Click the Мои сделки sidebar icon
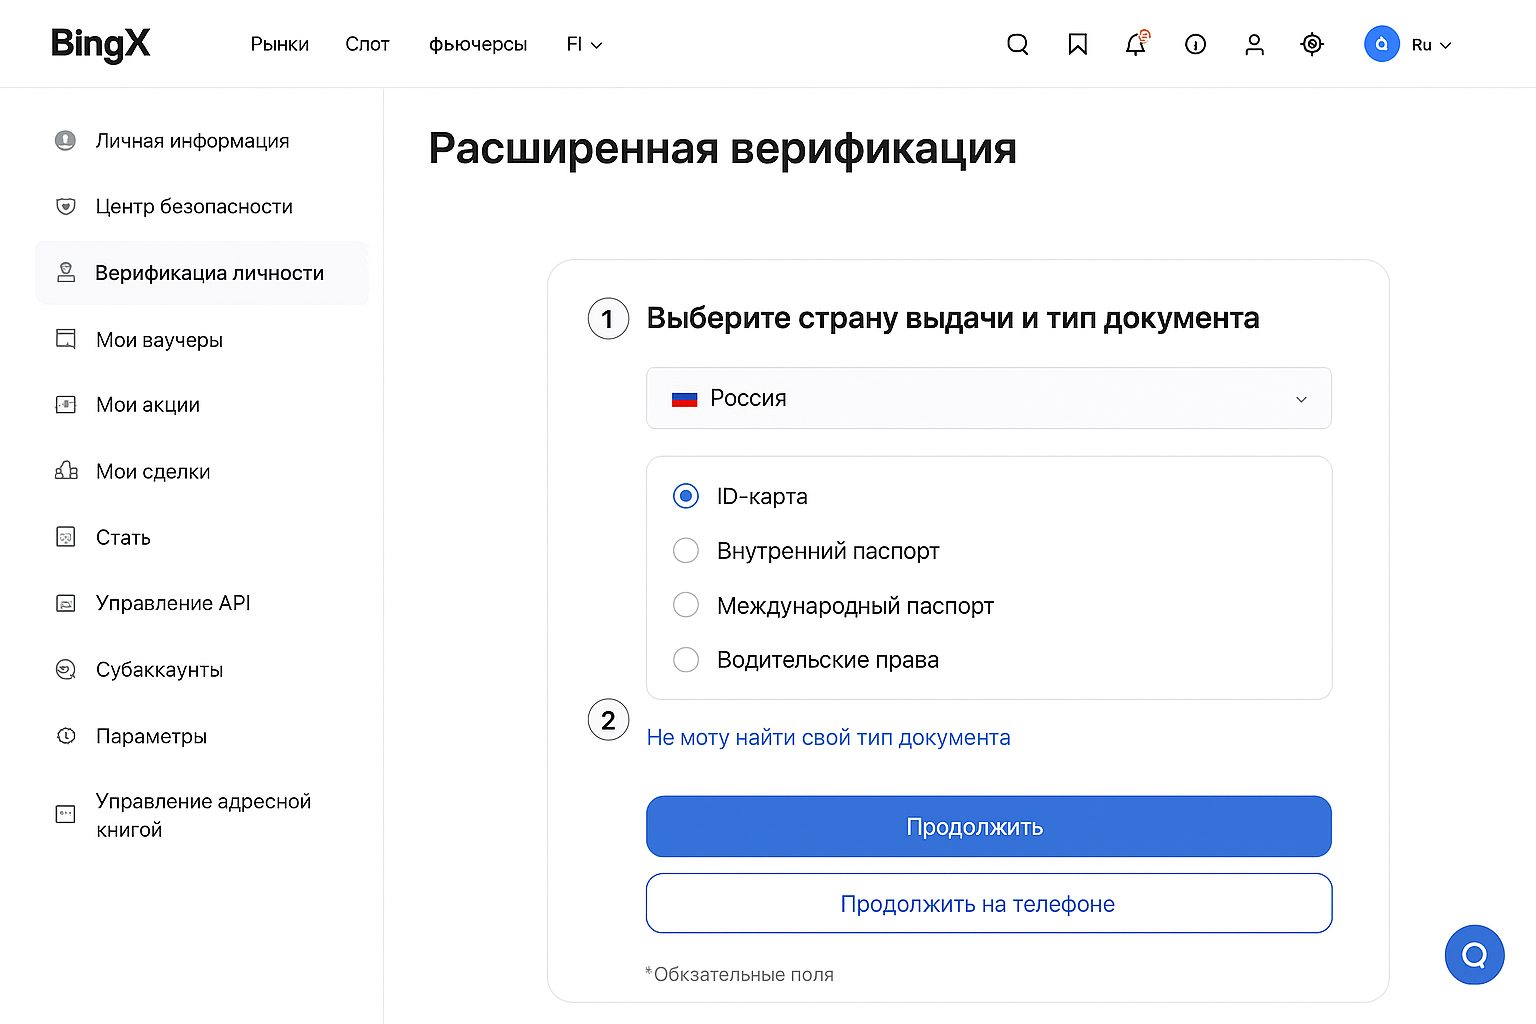 (x=65, y=471)
